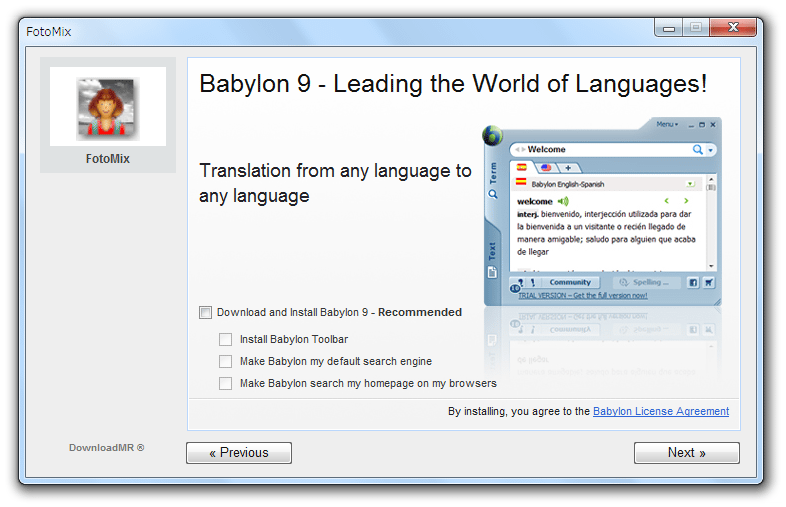The width and height of the screenshot is (786, 507).
Task: Click the Babylon globe logo icon
Action: pos(492,135)
